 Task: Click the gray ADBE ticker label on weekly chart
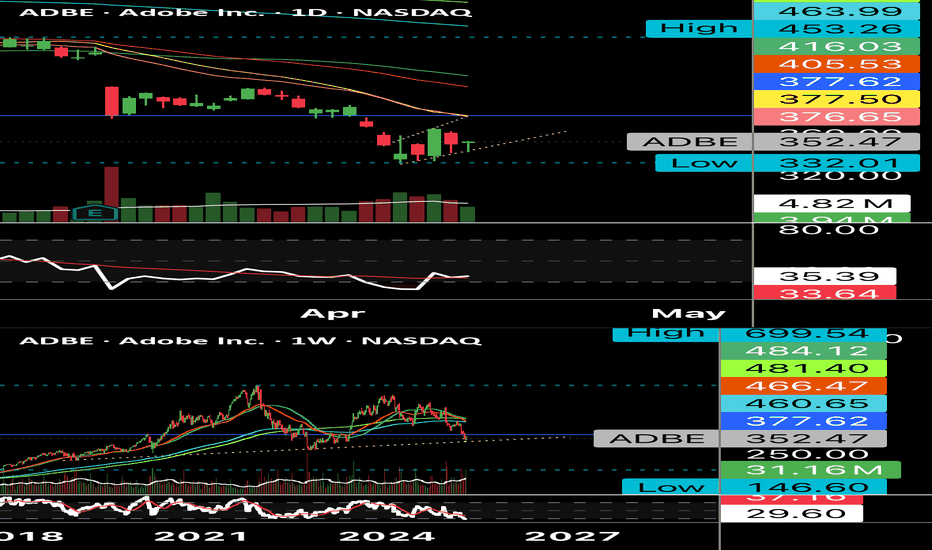(657, 439)
